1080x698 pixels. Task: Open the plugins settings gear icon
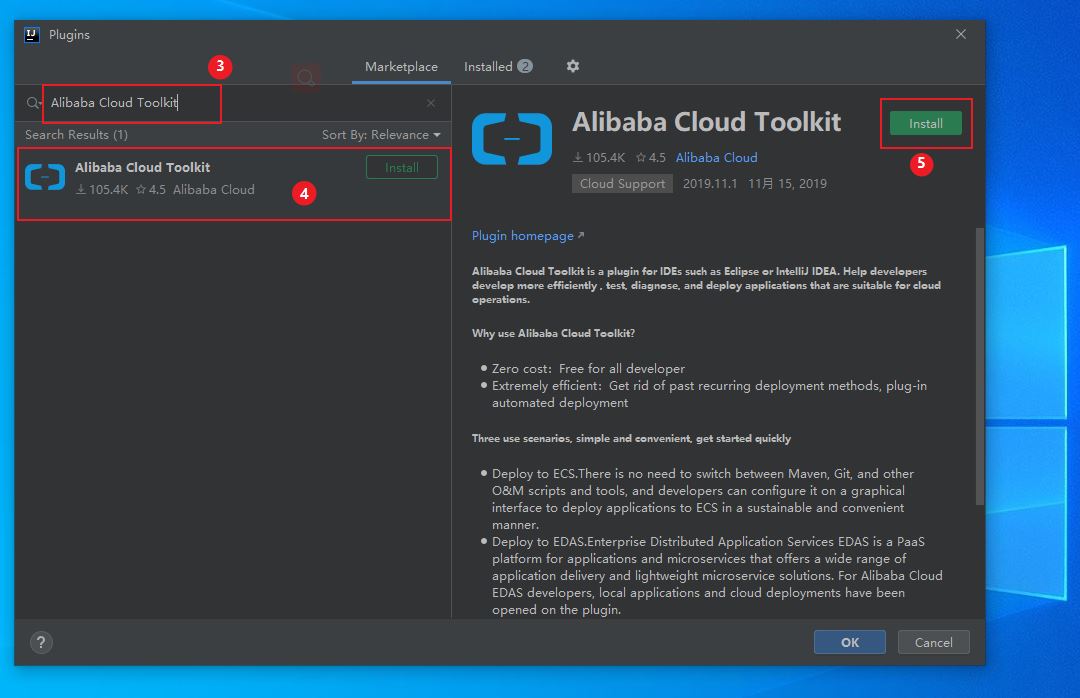pyautogui.click(x=572, y=66)
